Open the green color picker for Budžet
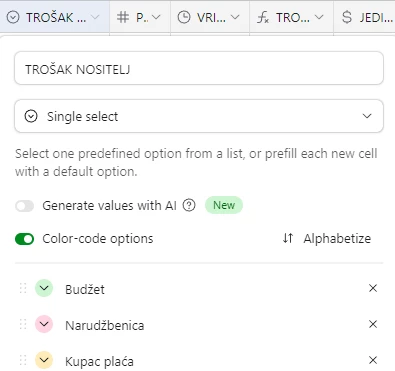 (x=44, y=288)
